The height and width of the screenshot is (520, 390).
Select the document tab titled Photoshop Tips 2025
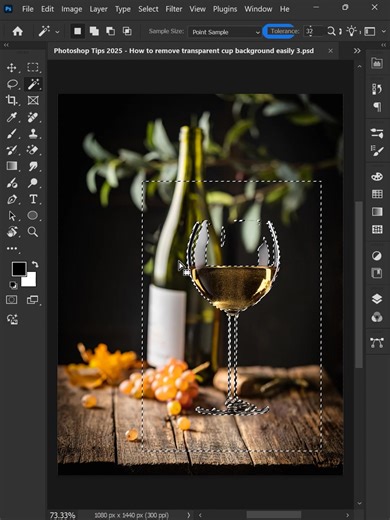[x=184, y=51]
